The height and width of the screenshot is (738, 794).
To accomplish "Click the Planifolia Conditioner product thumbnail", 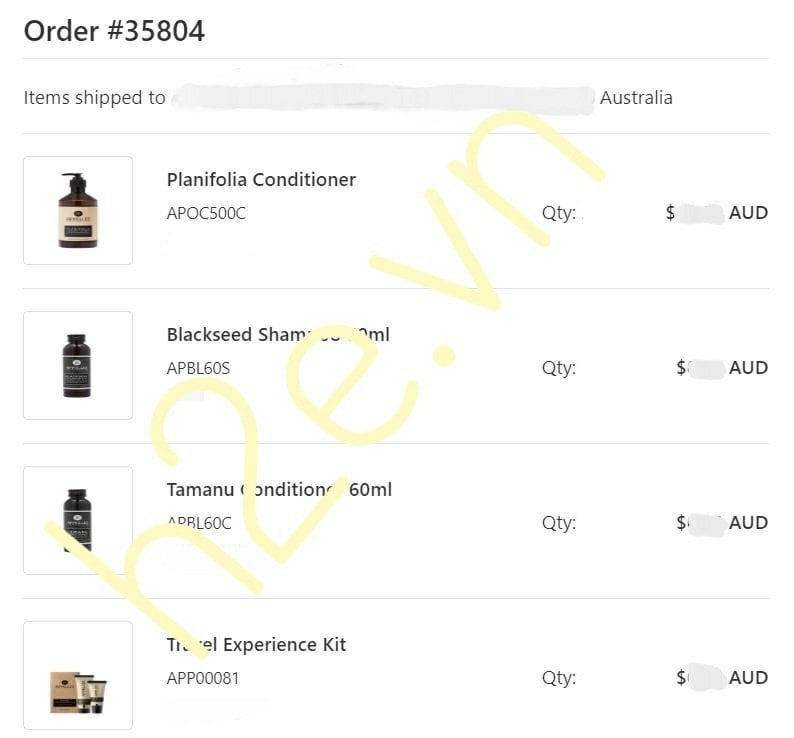I will 78,210.
